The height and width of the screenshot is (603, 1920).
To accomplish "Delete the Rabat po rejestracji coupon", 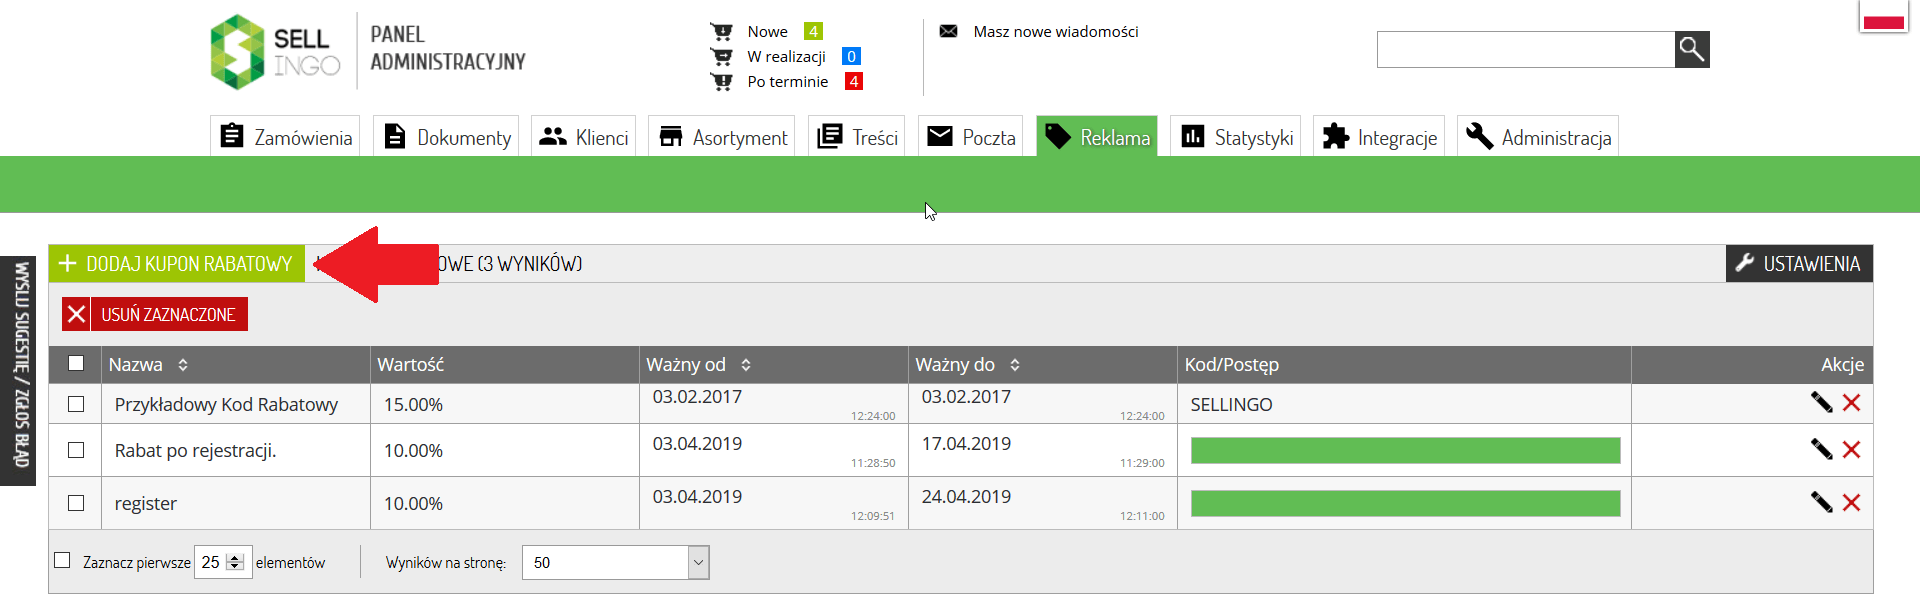I will click(1851, 449).
